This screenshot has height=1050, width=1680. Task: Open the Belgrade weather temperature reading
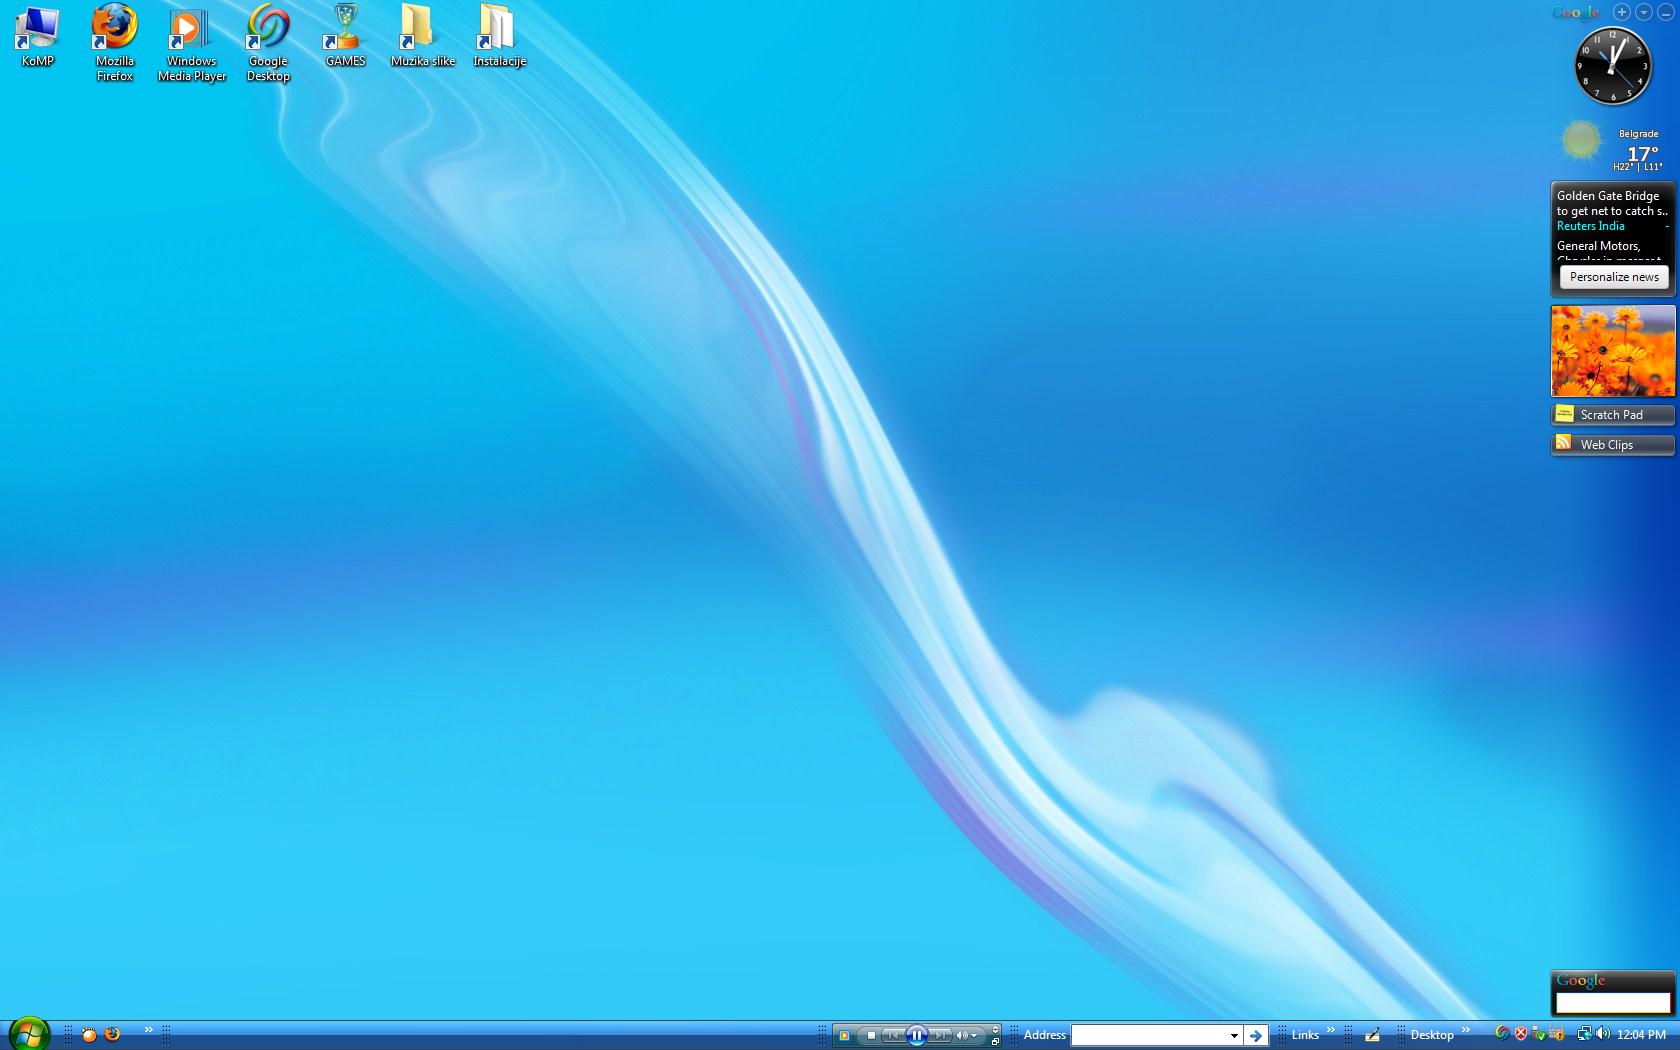click(x=1642, y=154)
